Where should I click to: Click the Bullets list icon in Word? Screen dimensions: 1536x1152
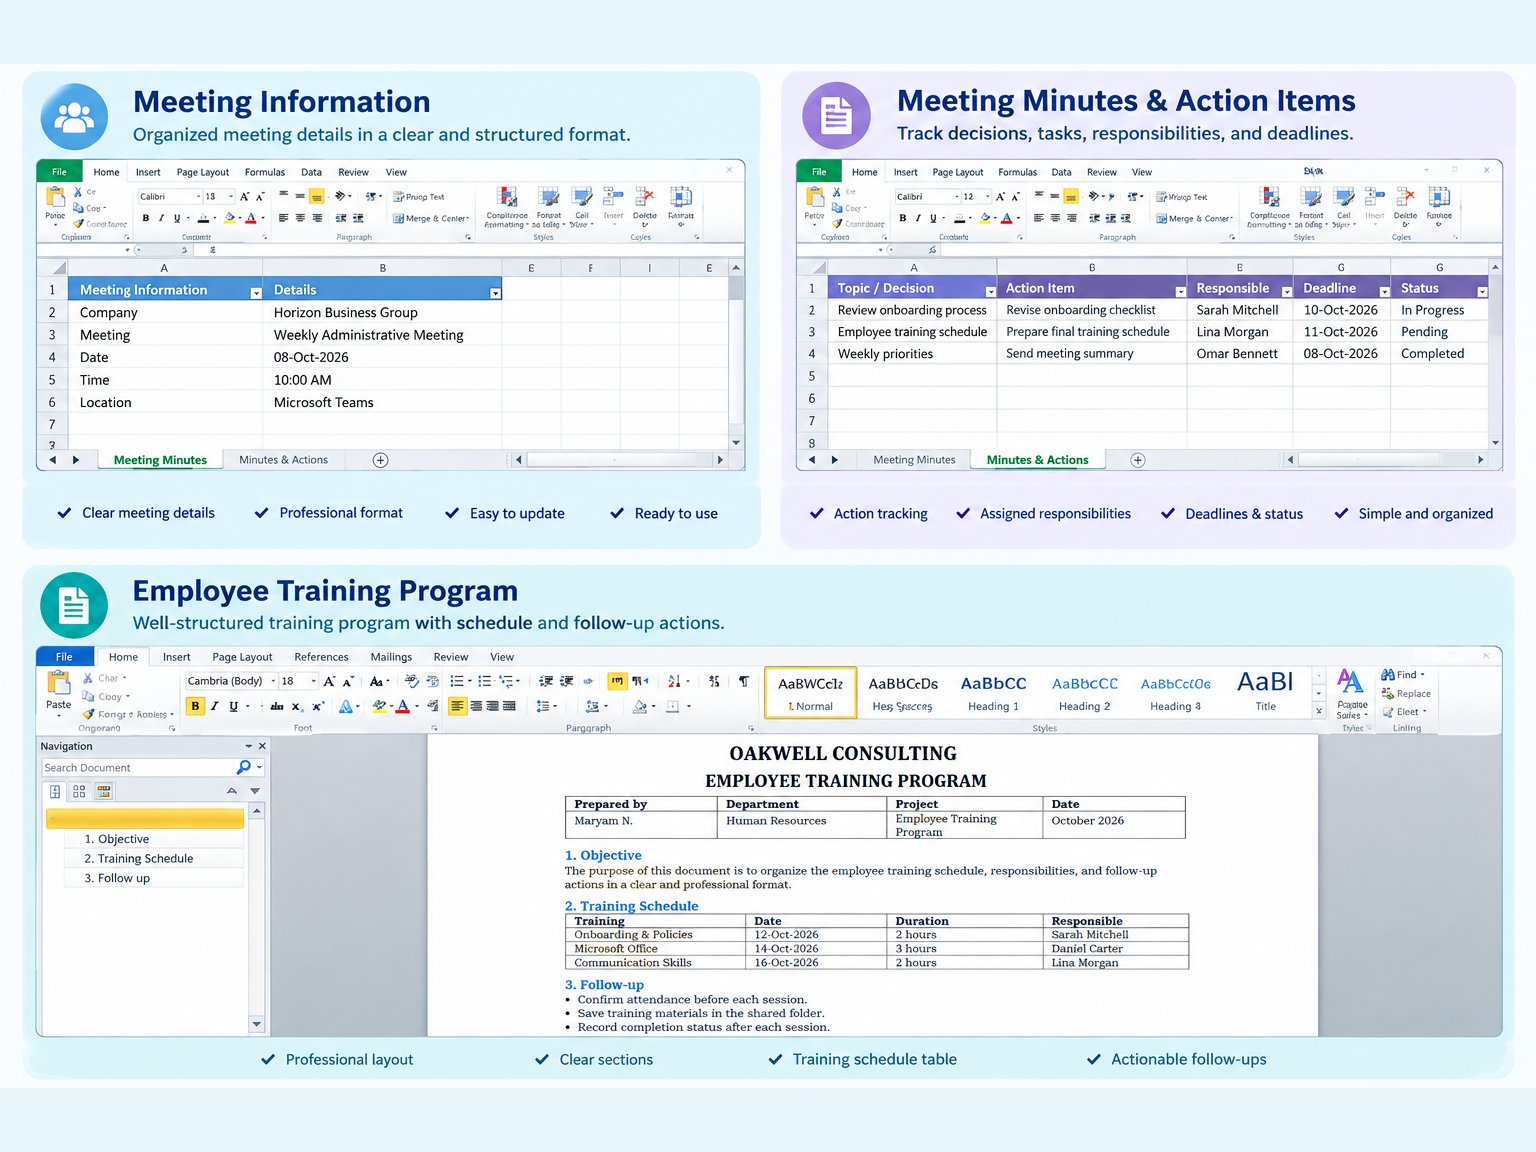pyautogui.click(x=457, y=681)
